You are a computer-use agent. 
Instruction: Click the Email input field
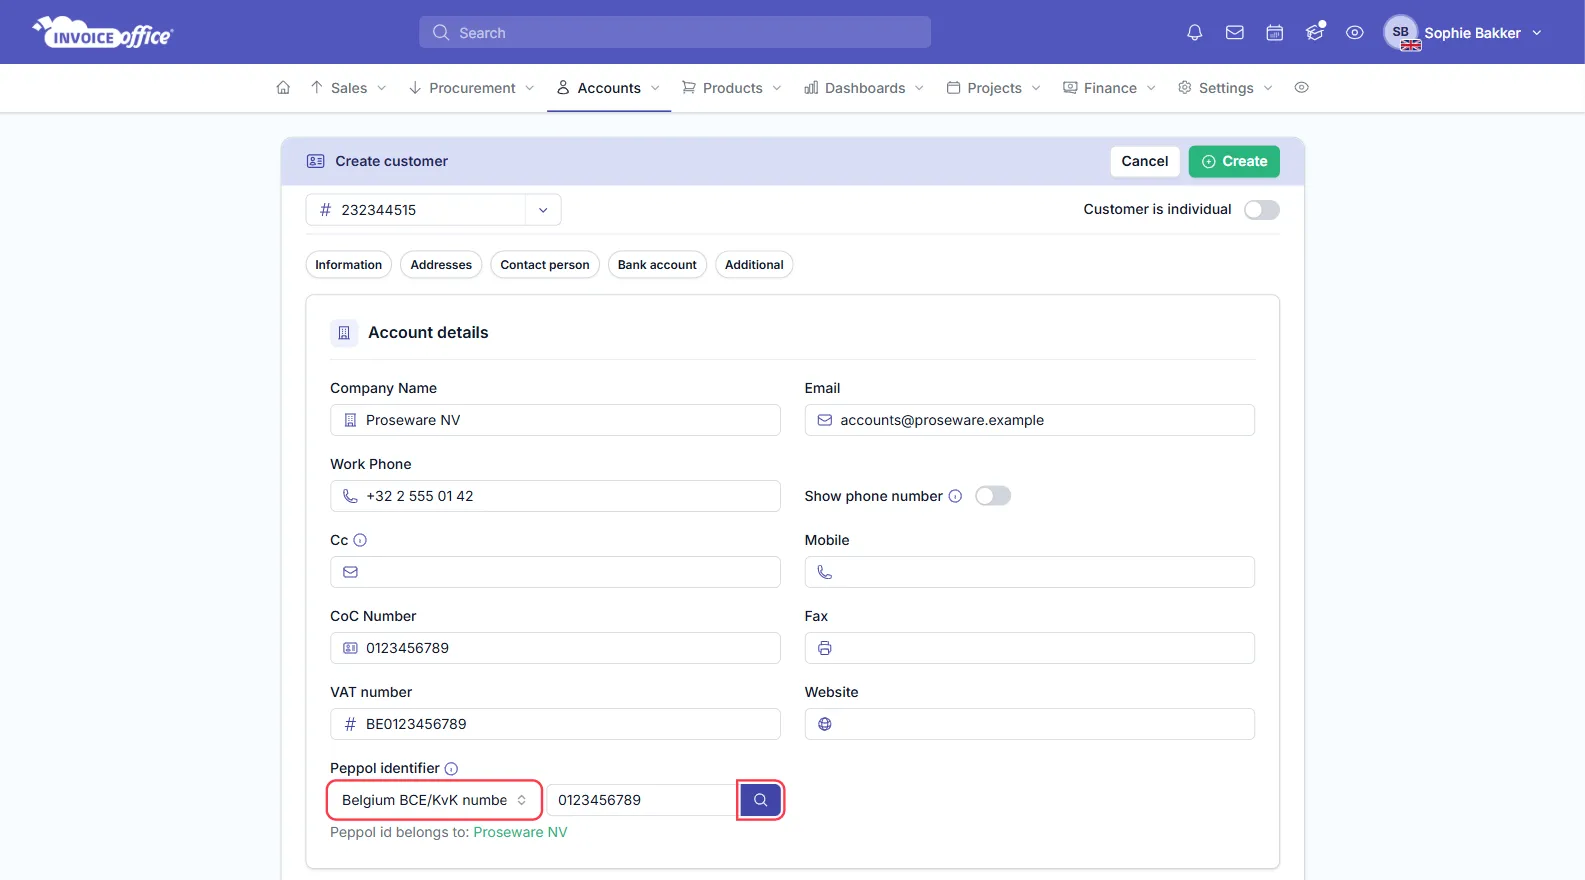[x=1029, y=420]
